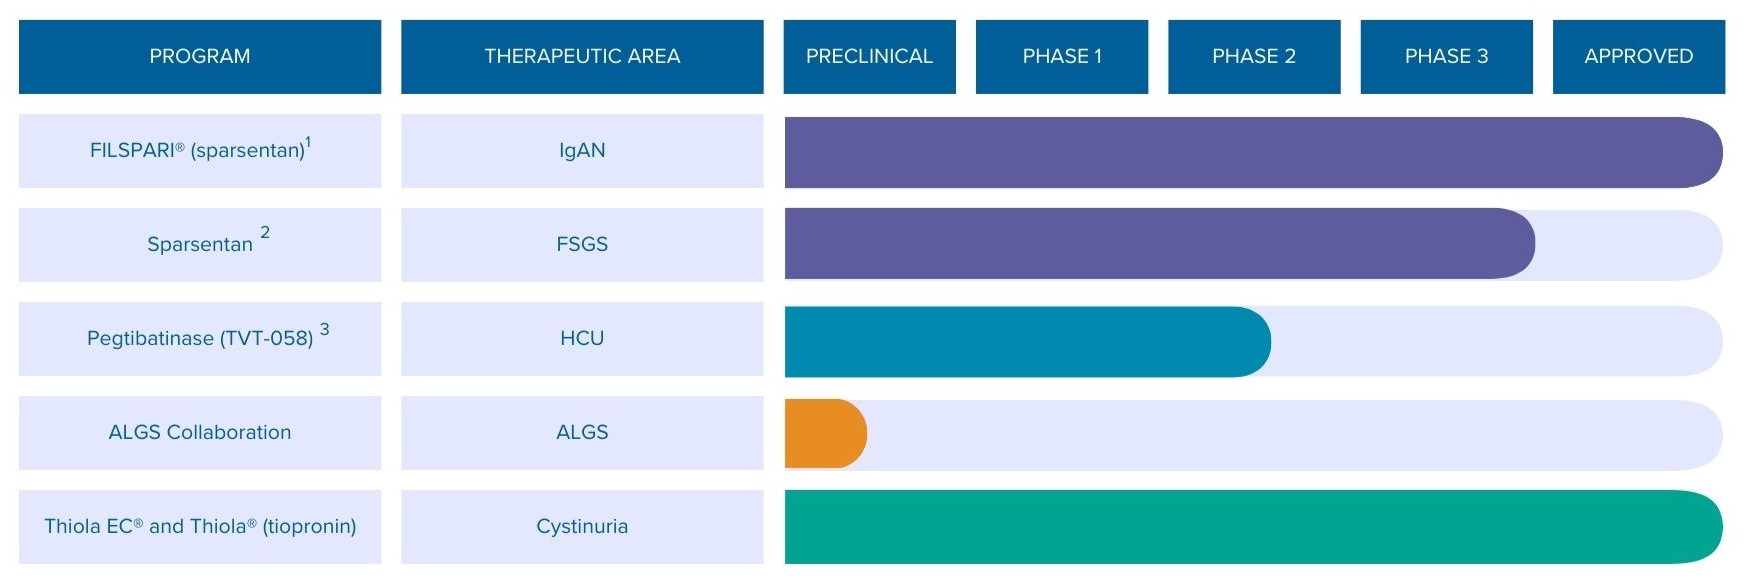Click the APPROVED stage header
Image resolution: width=1746 pixels, height=583 pixels.
tap(1638, 57)
